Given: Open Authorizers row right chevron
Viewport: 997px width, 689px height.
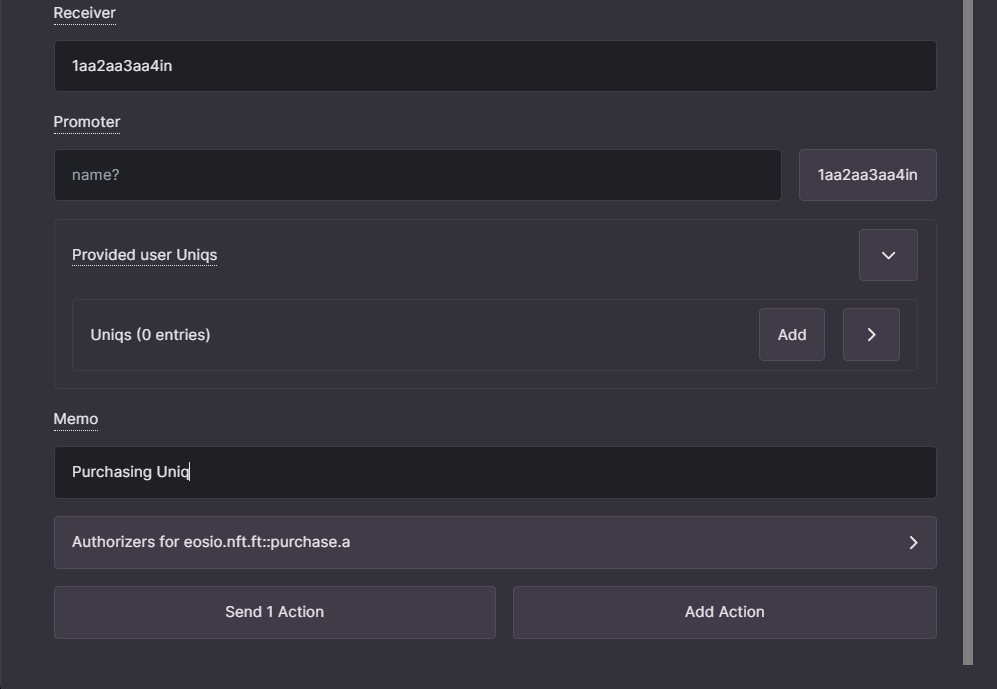Looking at the screenshot, I should point(913,542).
